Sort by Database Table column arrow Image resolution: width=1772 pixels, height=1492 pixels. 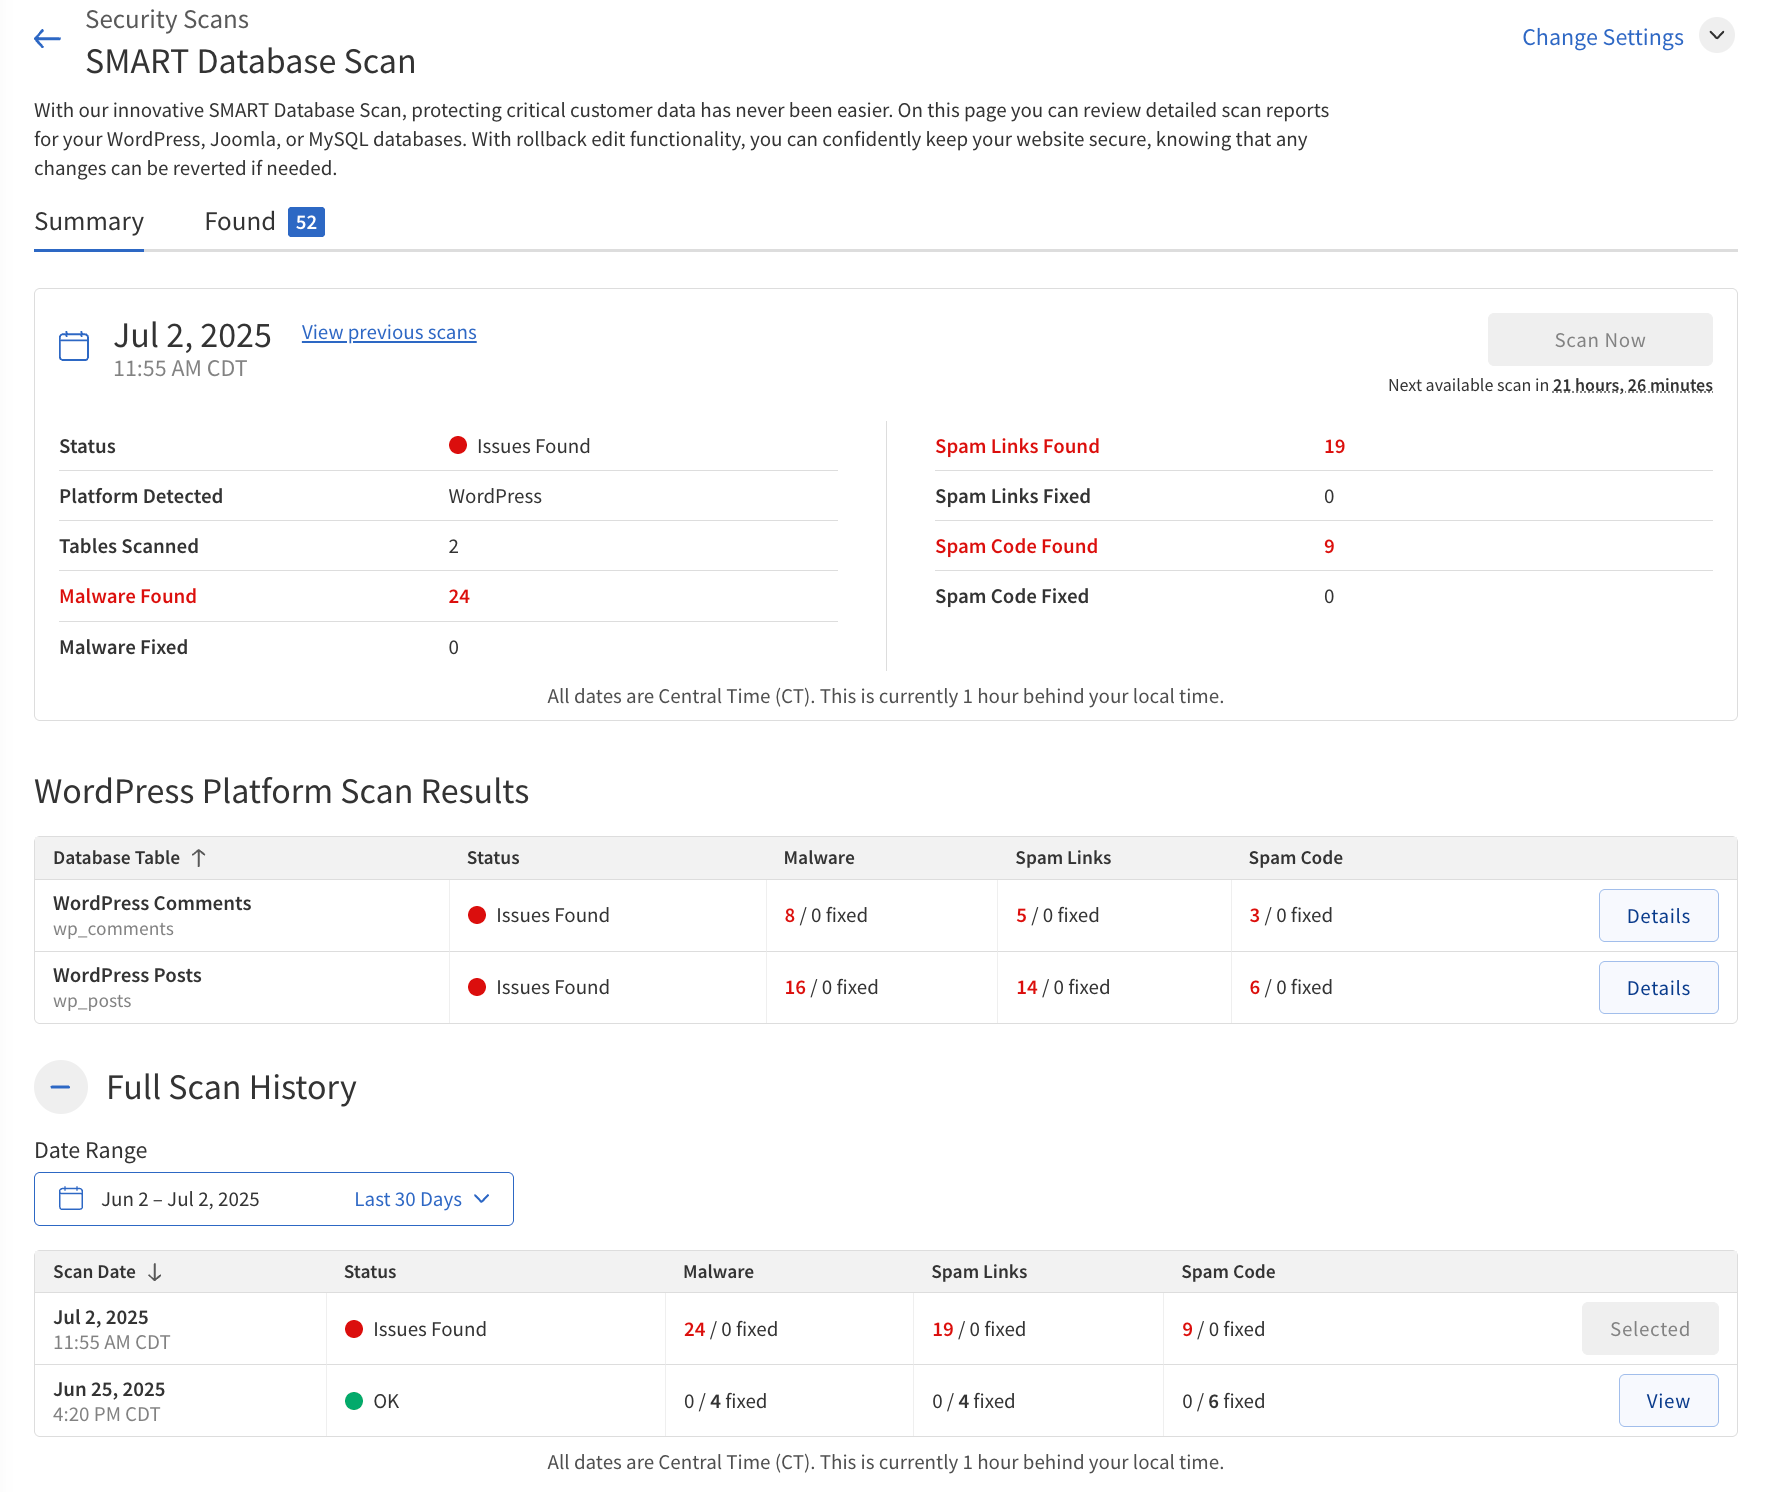pos(199,858)
